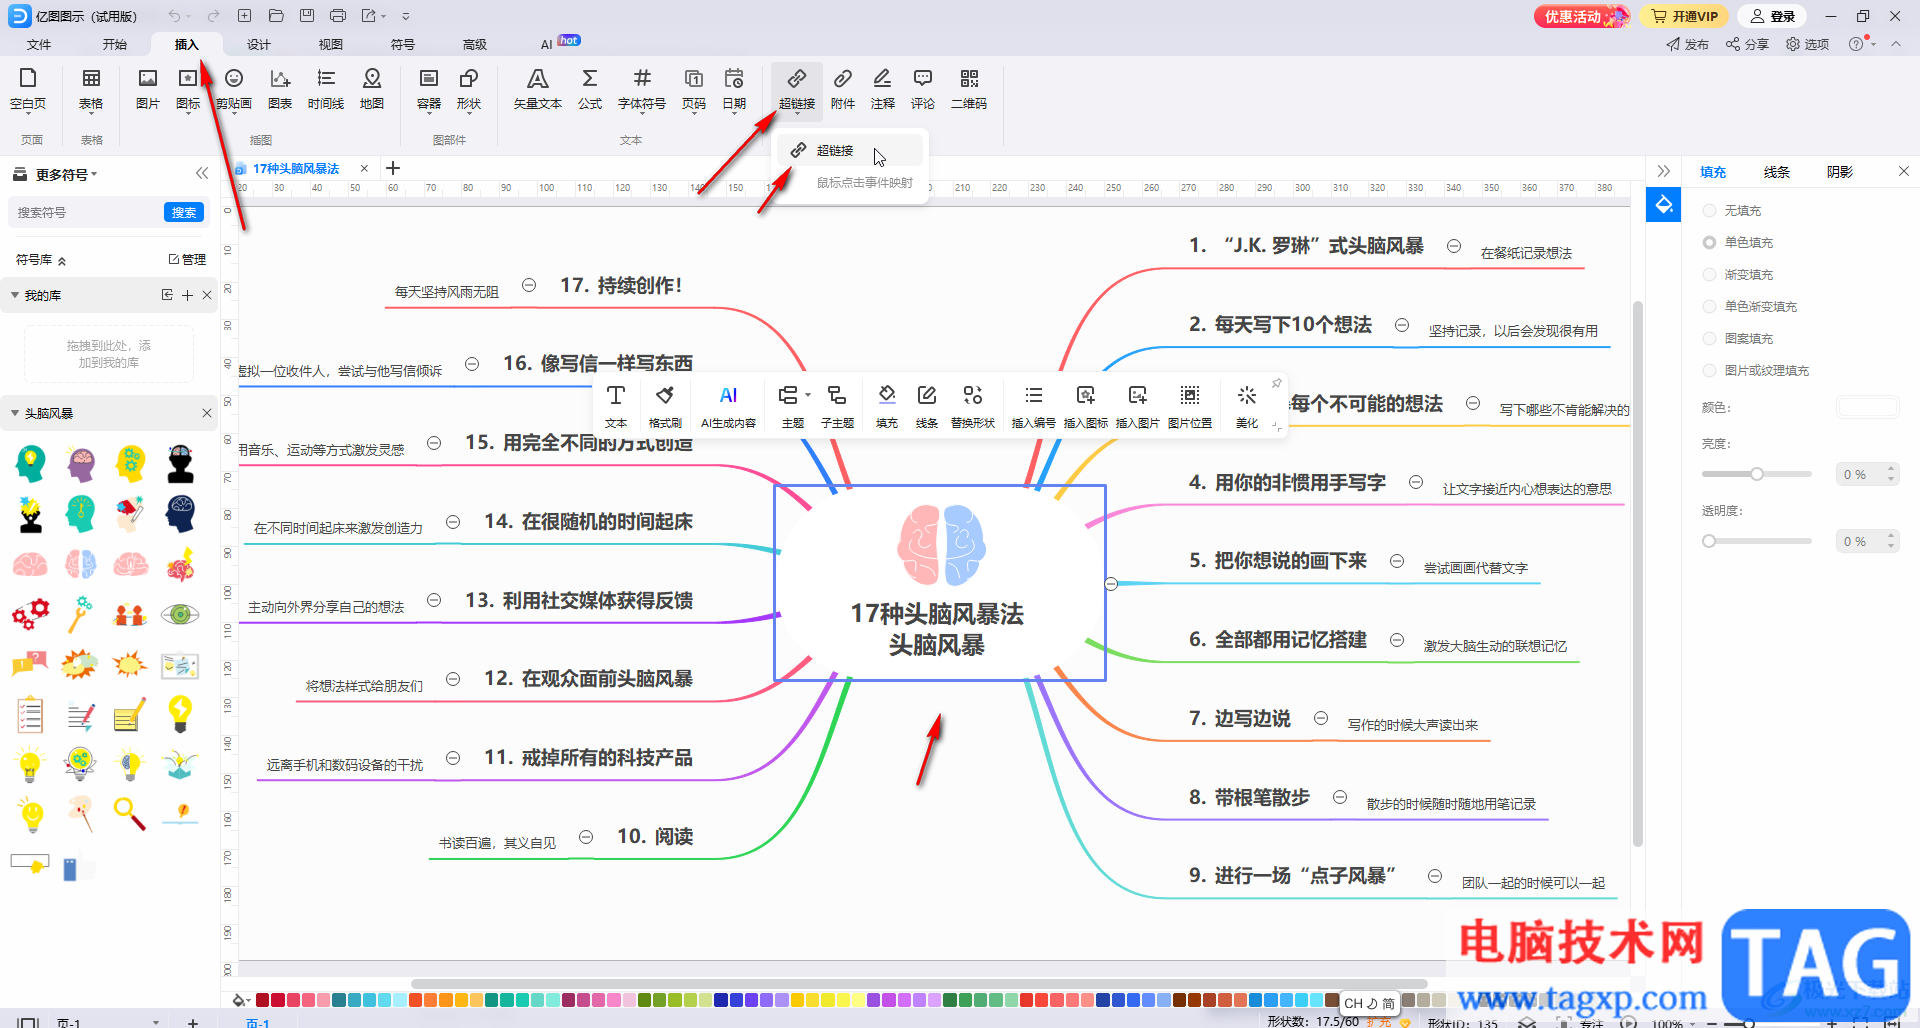Viewport: 1920px width, 1028px height.
Task: Click the 搜索符号 search field
Action: point(86,212)
